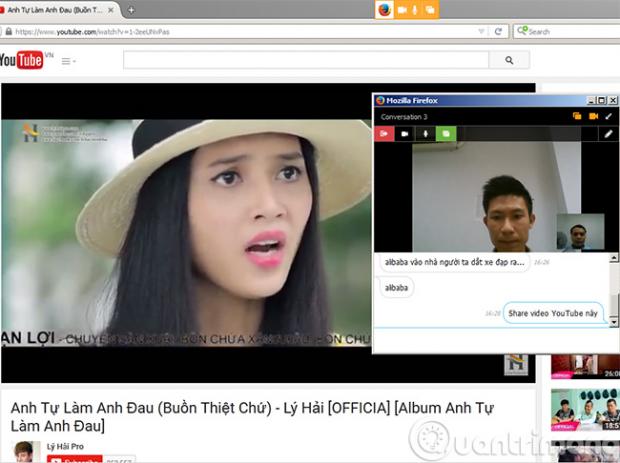Click camera icon in orange sharing indicator

pyautogui.click(x=403, y=10)
